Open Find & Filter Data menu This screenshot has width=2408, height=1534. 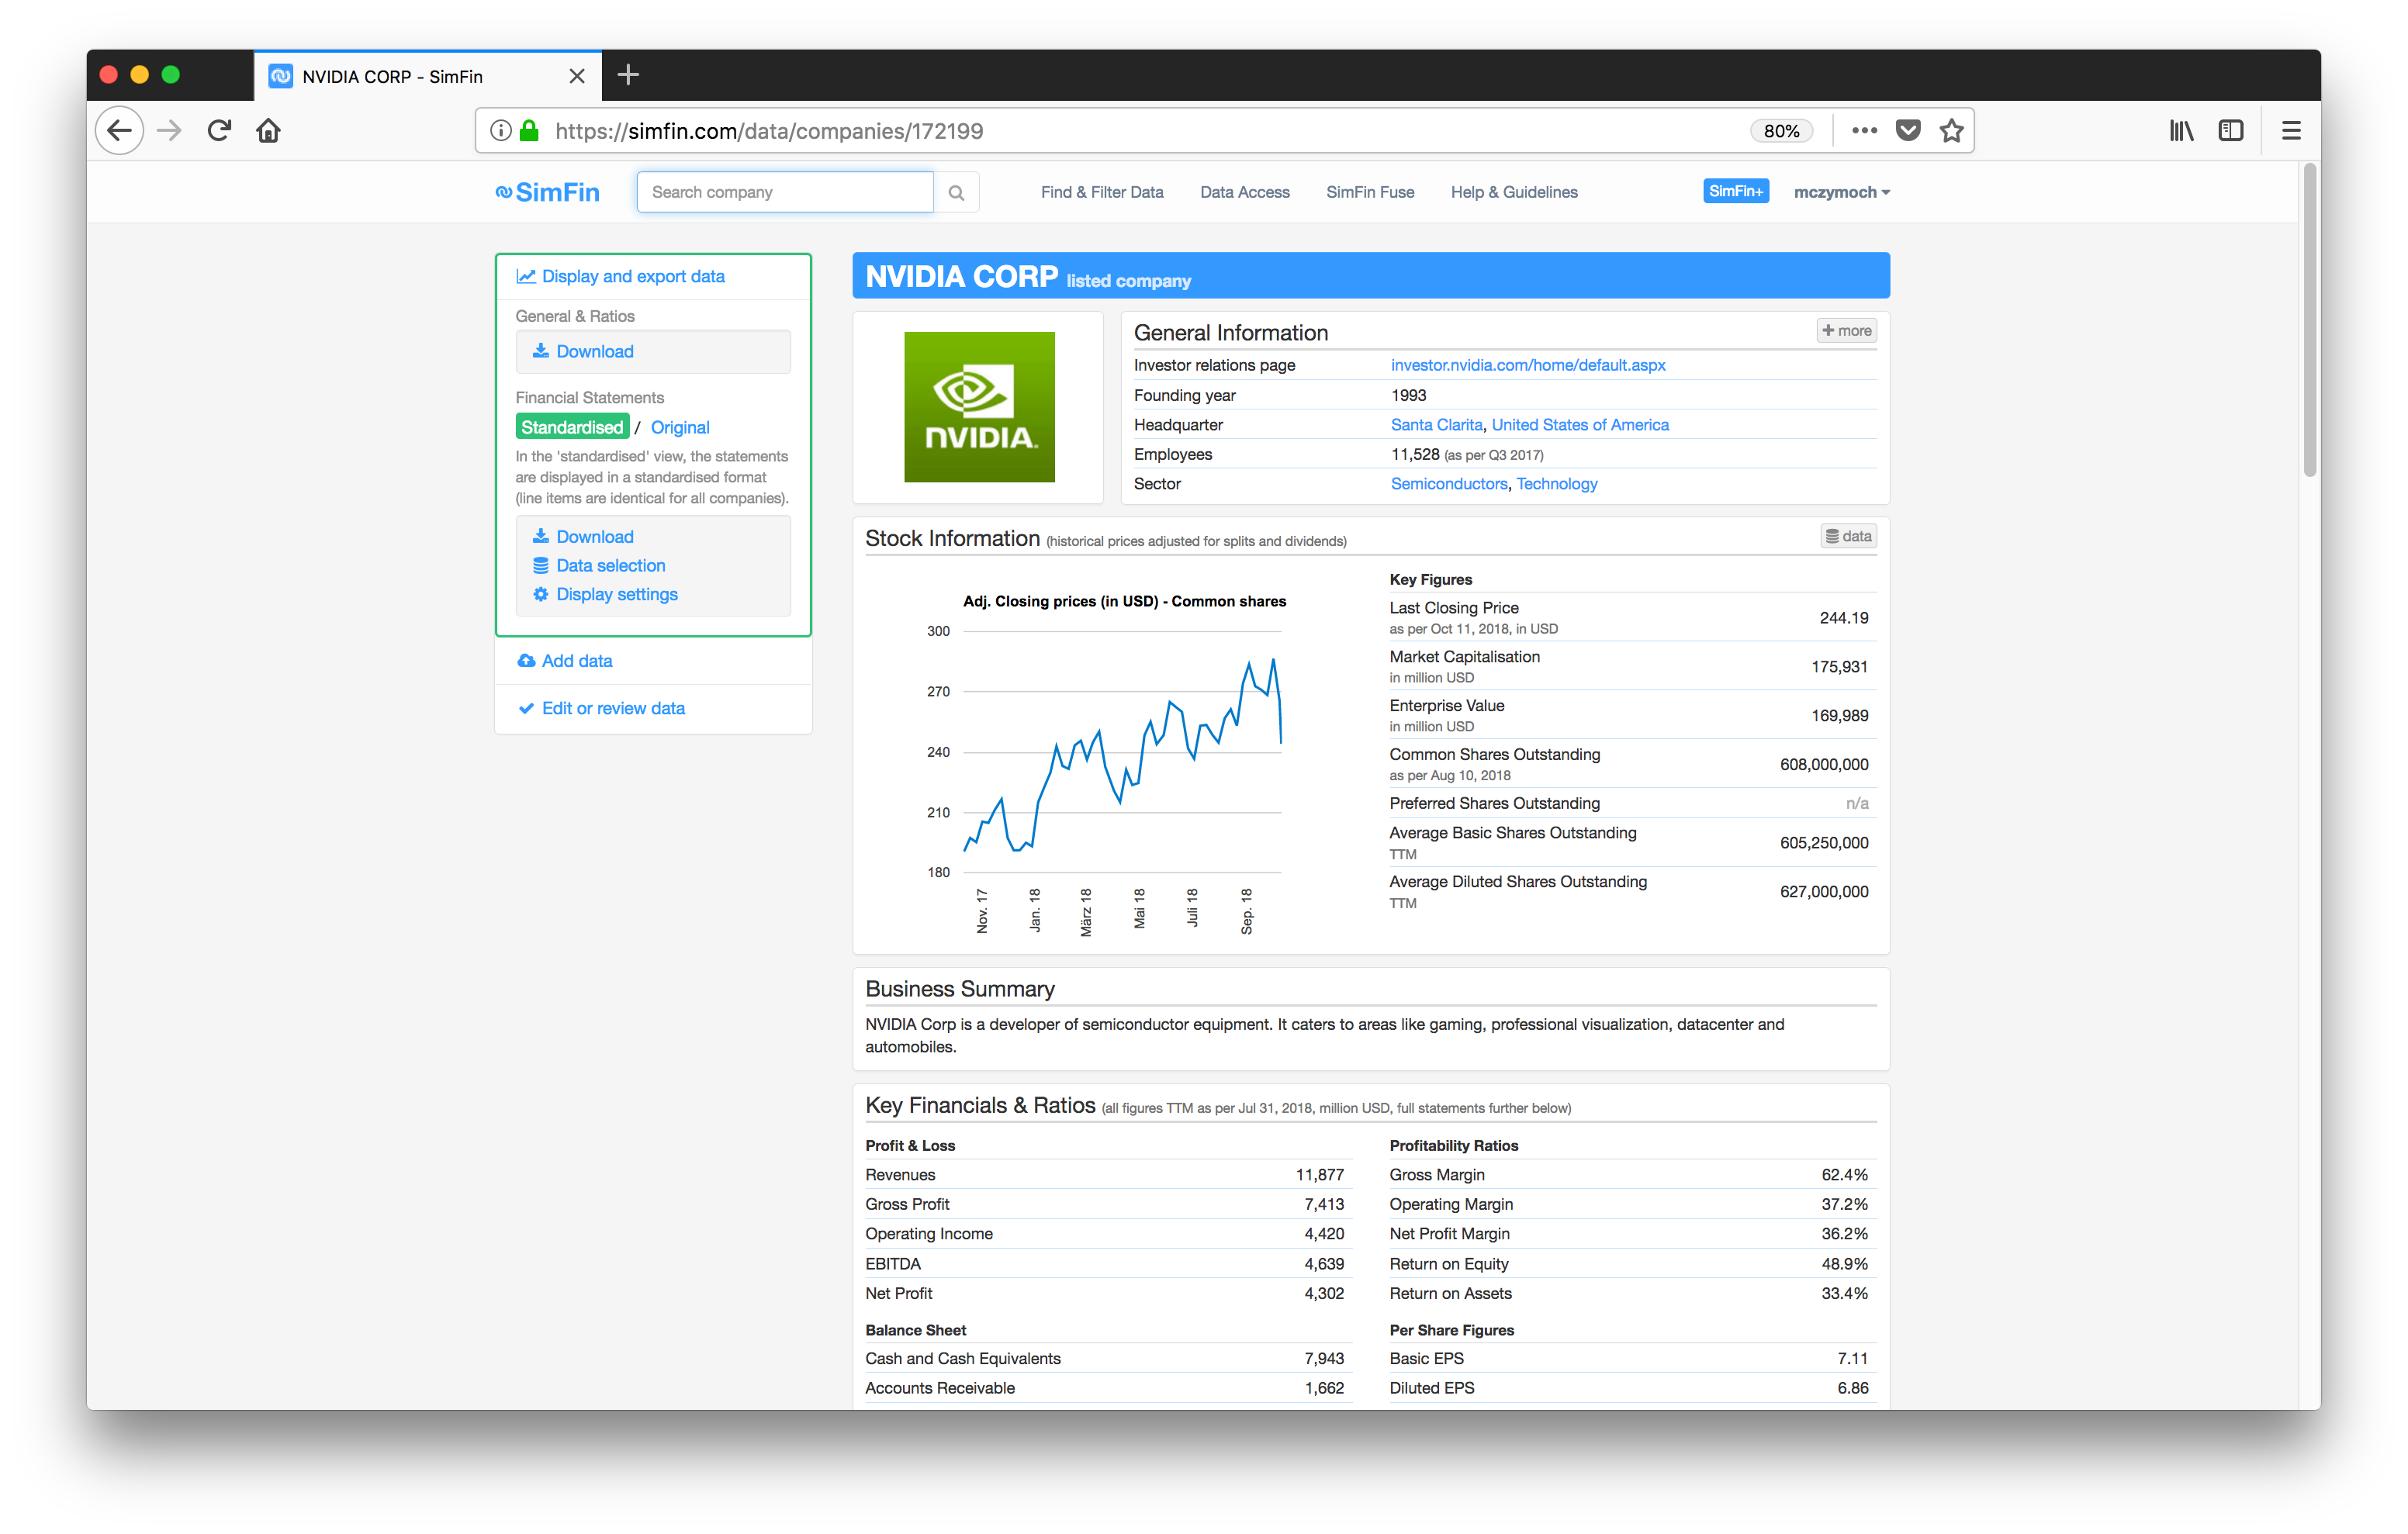[x=1101, y=193]
